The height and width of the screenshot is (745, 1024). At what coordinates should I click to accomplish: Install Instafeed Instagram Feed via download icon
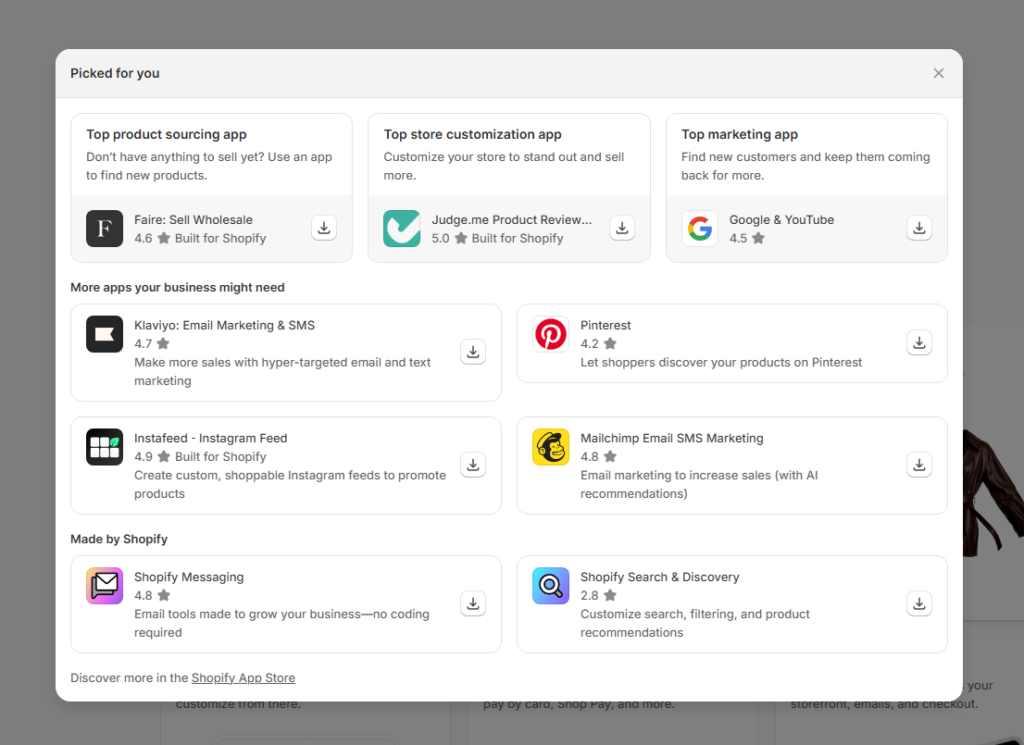pos(473,465)
